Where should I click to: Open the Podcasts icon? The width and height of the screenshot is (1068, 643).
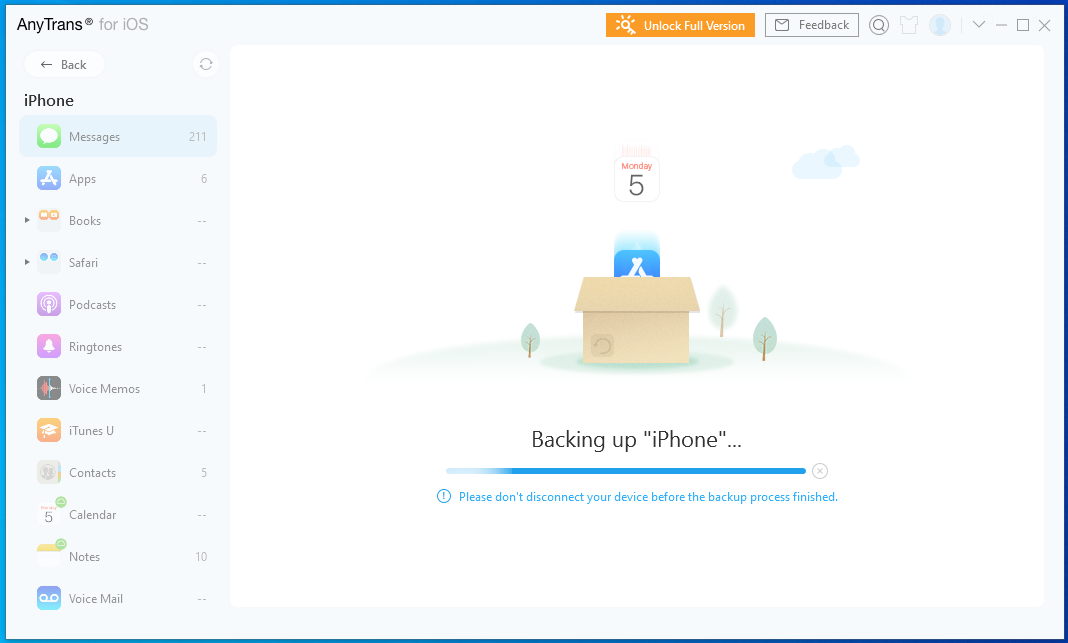[x=49, y=304]
